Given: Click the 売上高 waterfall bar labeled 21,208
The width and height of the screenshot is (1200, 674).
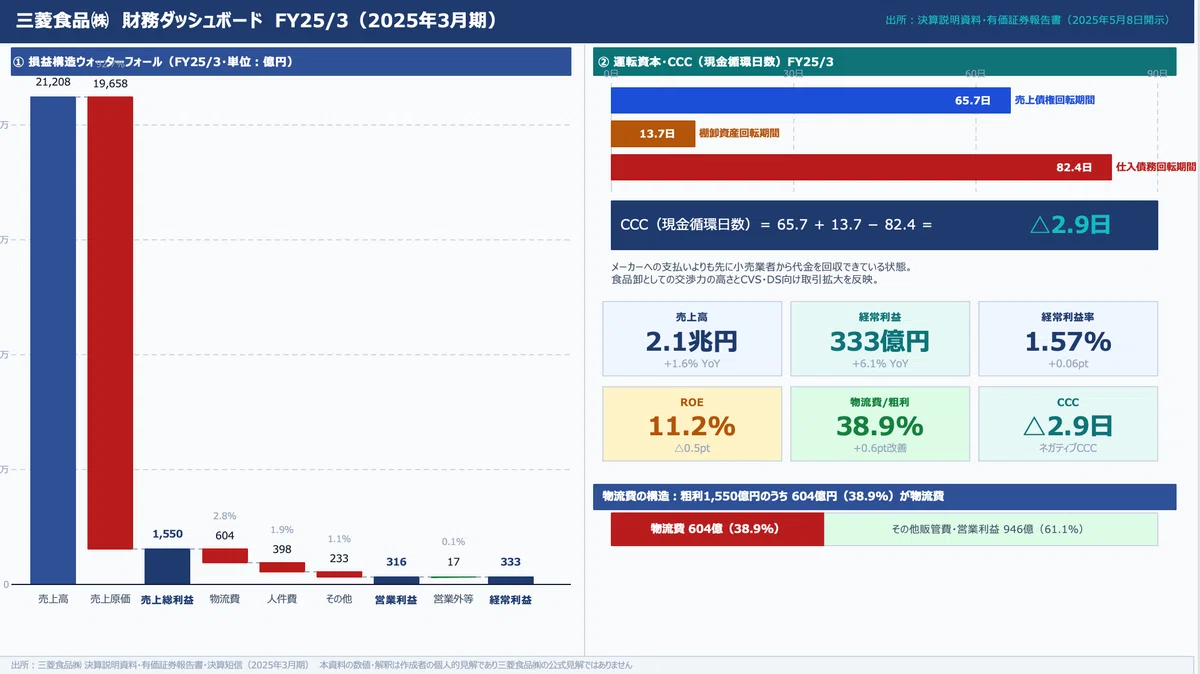Looking at the screenshot, I should pyautogui.click(x=53, y=340).
